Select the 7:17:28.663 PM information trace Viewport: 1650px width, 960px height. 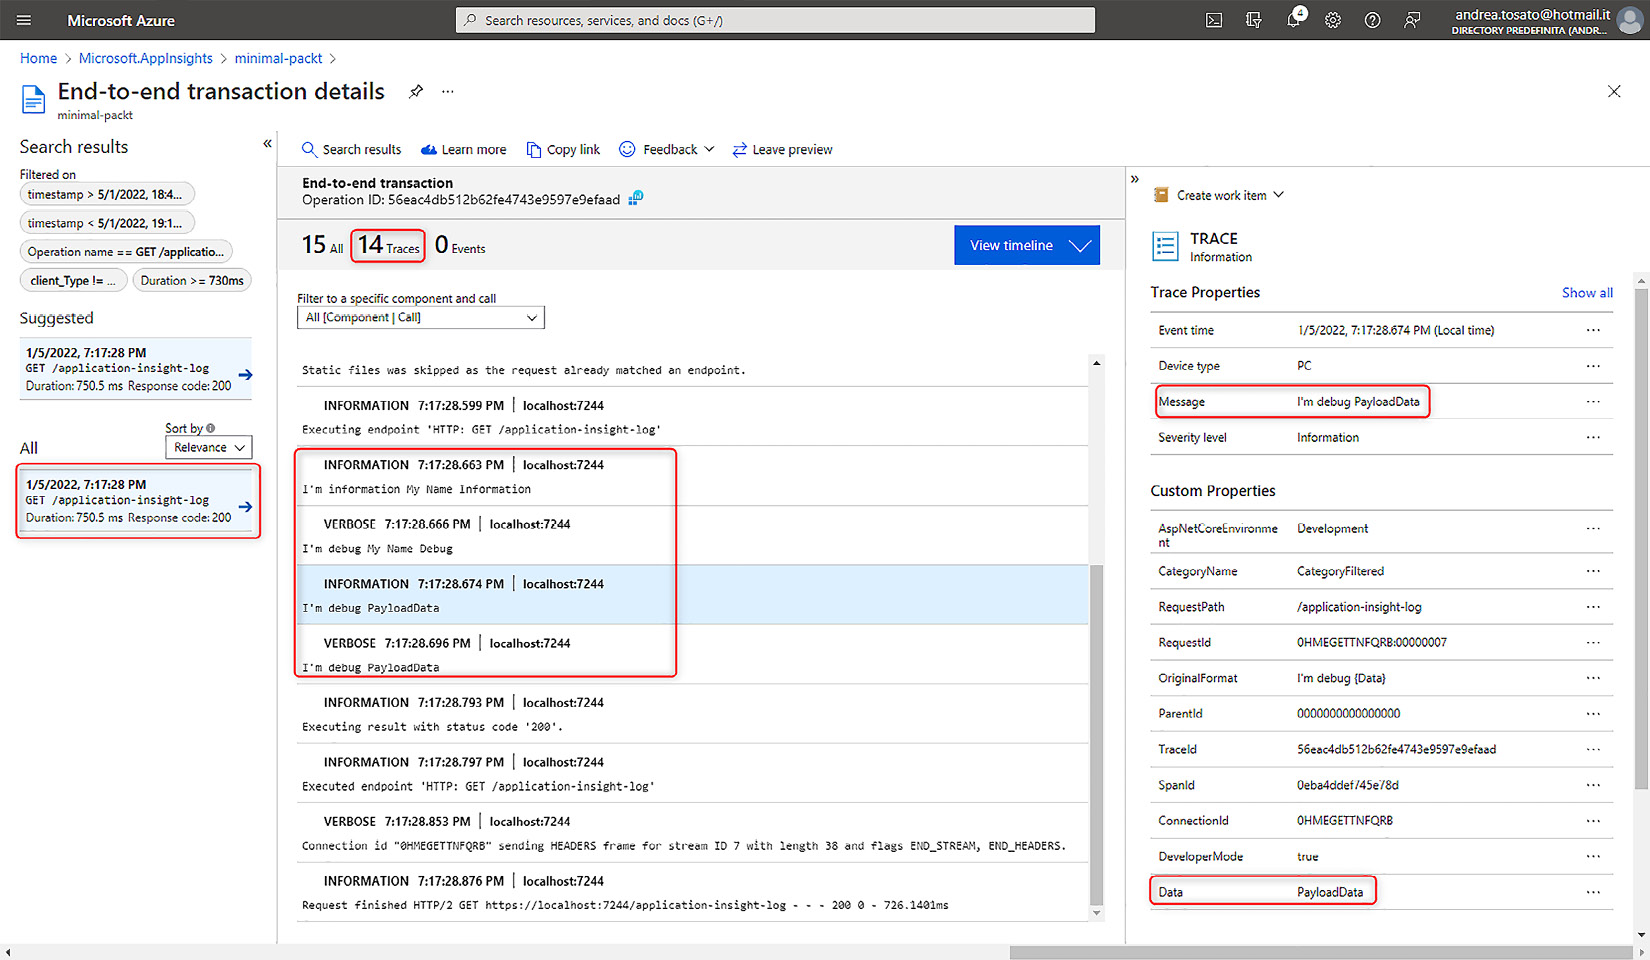(692, 476)
